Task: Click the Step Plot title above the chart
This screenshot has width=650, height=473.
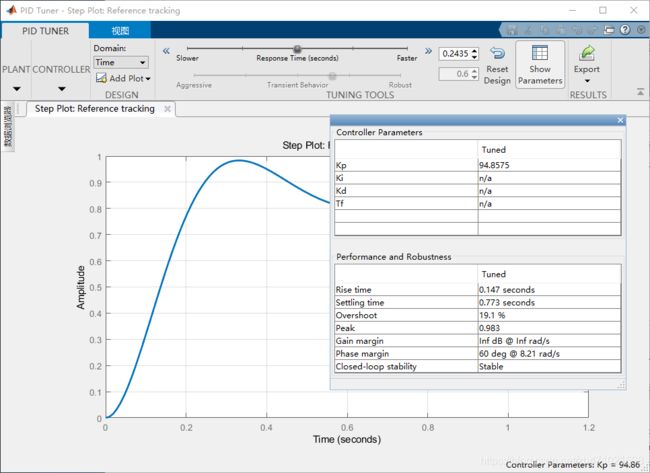Action: click(x=306, y=145)
